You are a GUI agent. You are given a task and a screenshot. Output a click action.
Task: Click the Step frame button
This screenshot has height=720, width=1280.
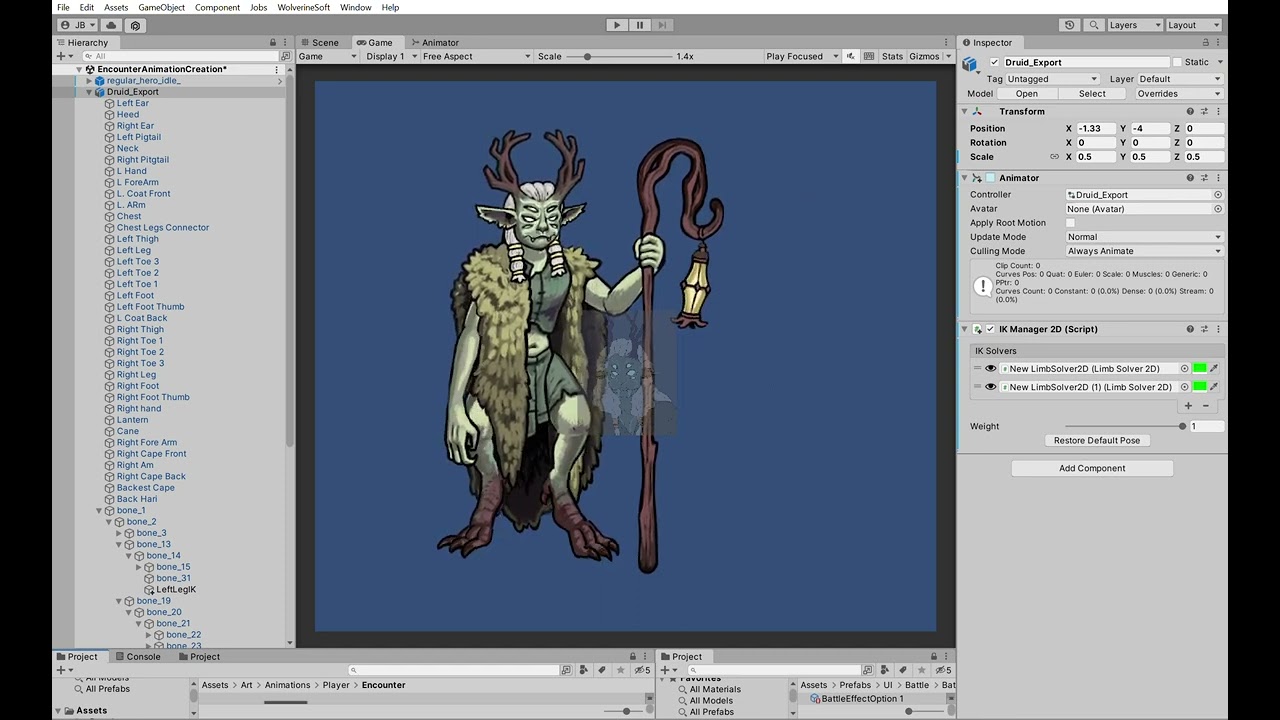pyautogui.click(x=663, y=25)
